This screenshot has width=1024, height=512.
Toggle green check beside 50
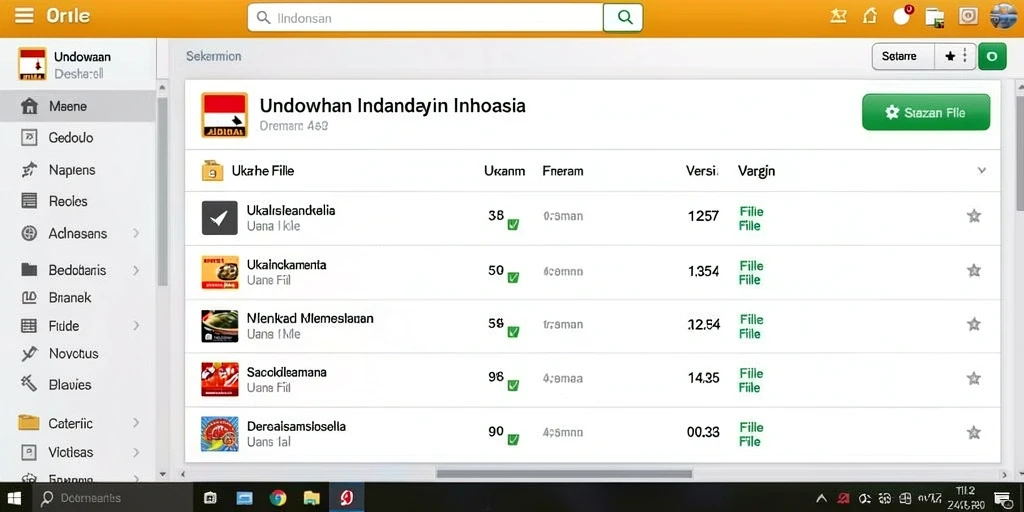tap(513, 278)
